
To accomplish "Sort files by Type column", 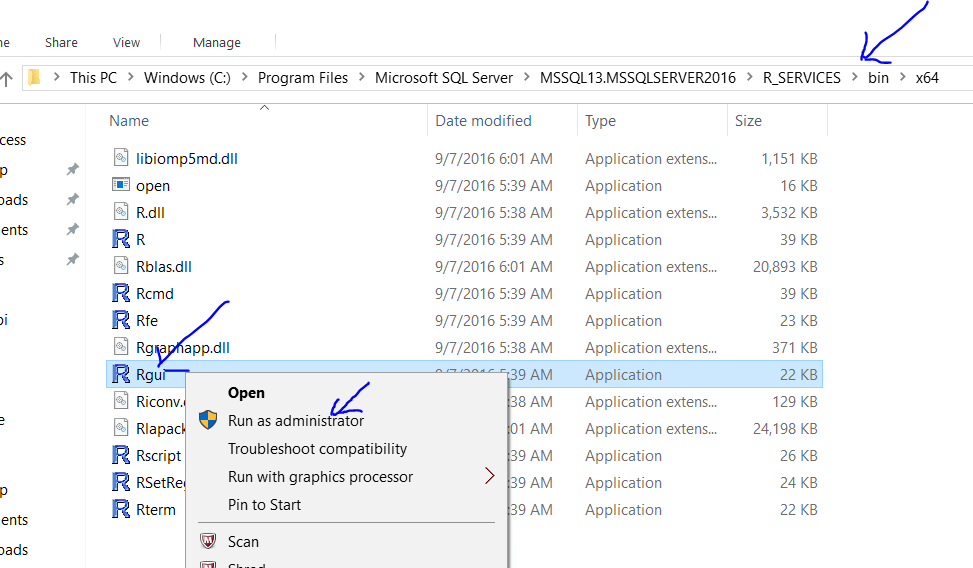I will pyautogui.click(x=600, y=121).
